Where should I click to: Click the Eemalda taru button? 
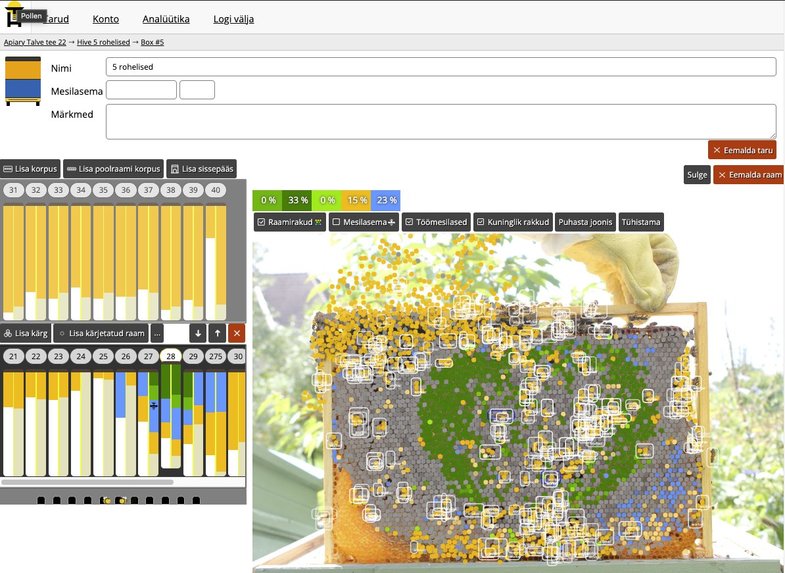click(742, 150)
